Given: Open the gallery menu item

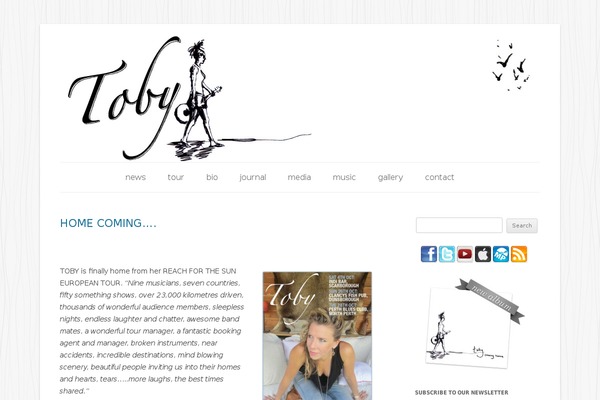Looking at the screenshot, I should tap(390, 178).
